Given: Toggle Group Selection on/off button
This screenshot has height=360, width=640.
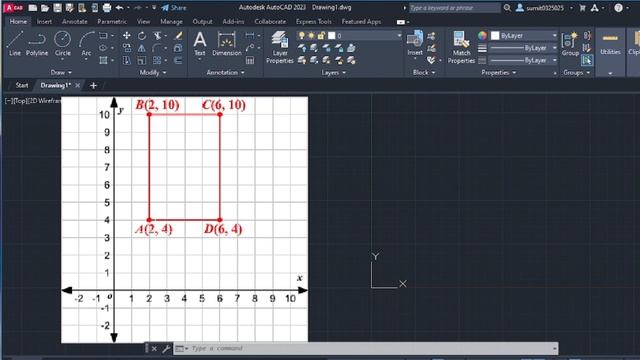Looking at the screenshot, I should click(587, 60).
